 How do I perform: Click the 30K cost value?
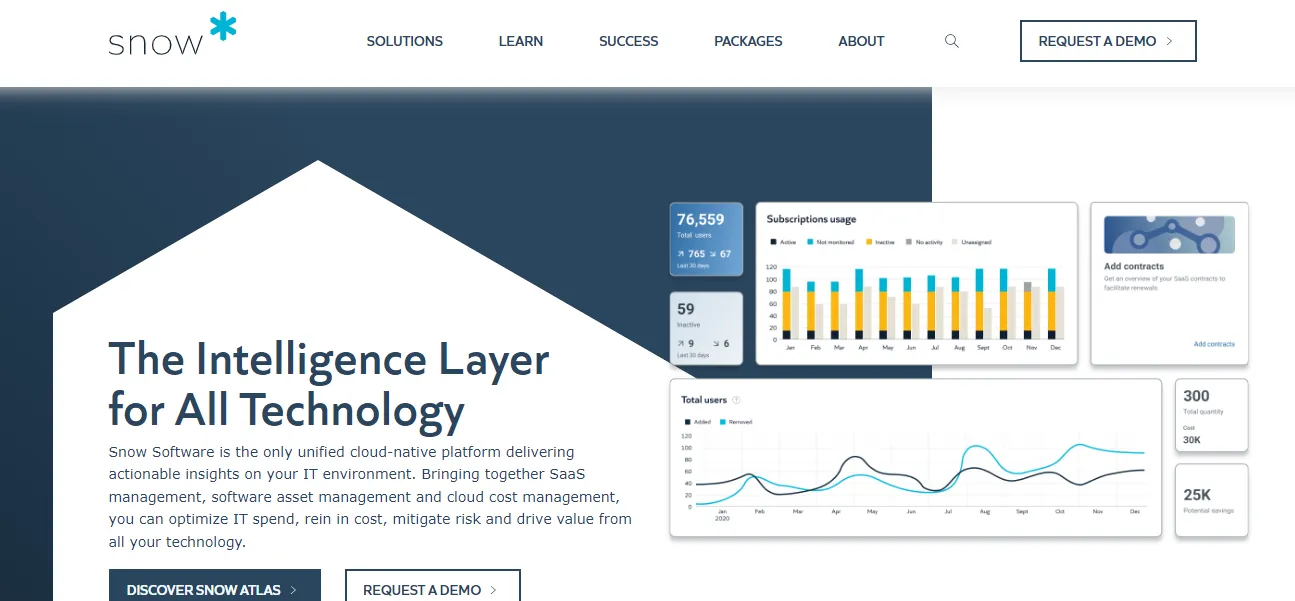pos(1192,440)
